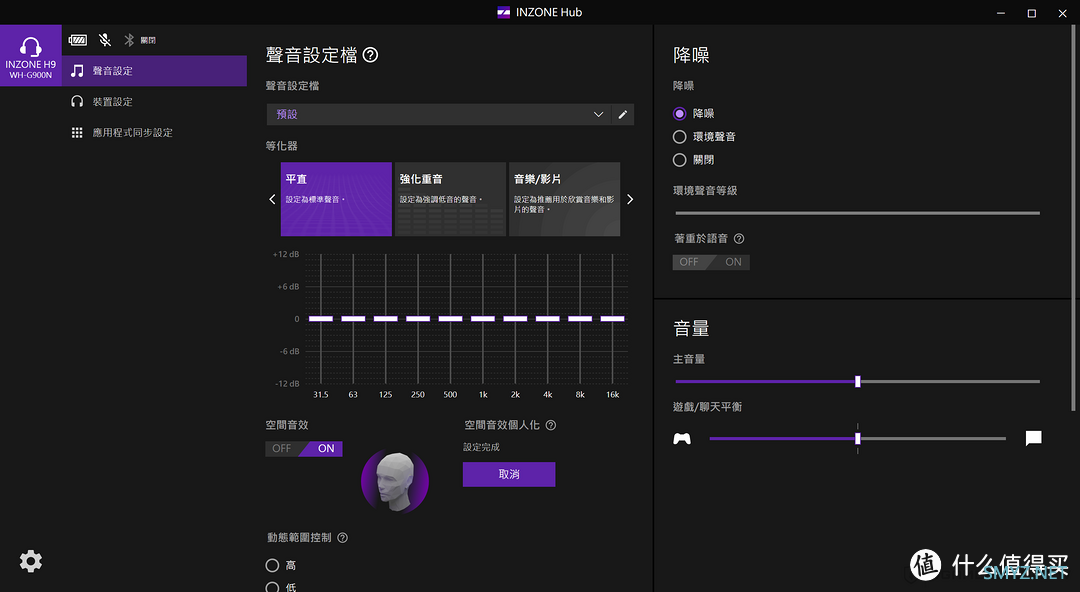The image size is (1080, 592).
Task: Click the Bluetooth status icon
Action: (x=129, y=40)
